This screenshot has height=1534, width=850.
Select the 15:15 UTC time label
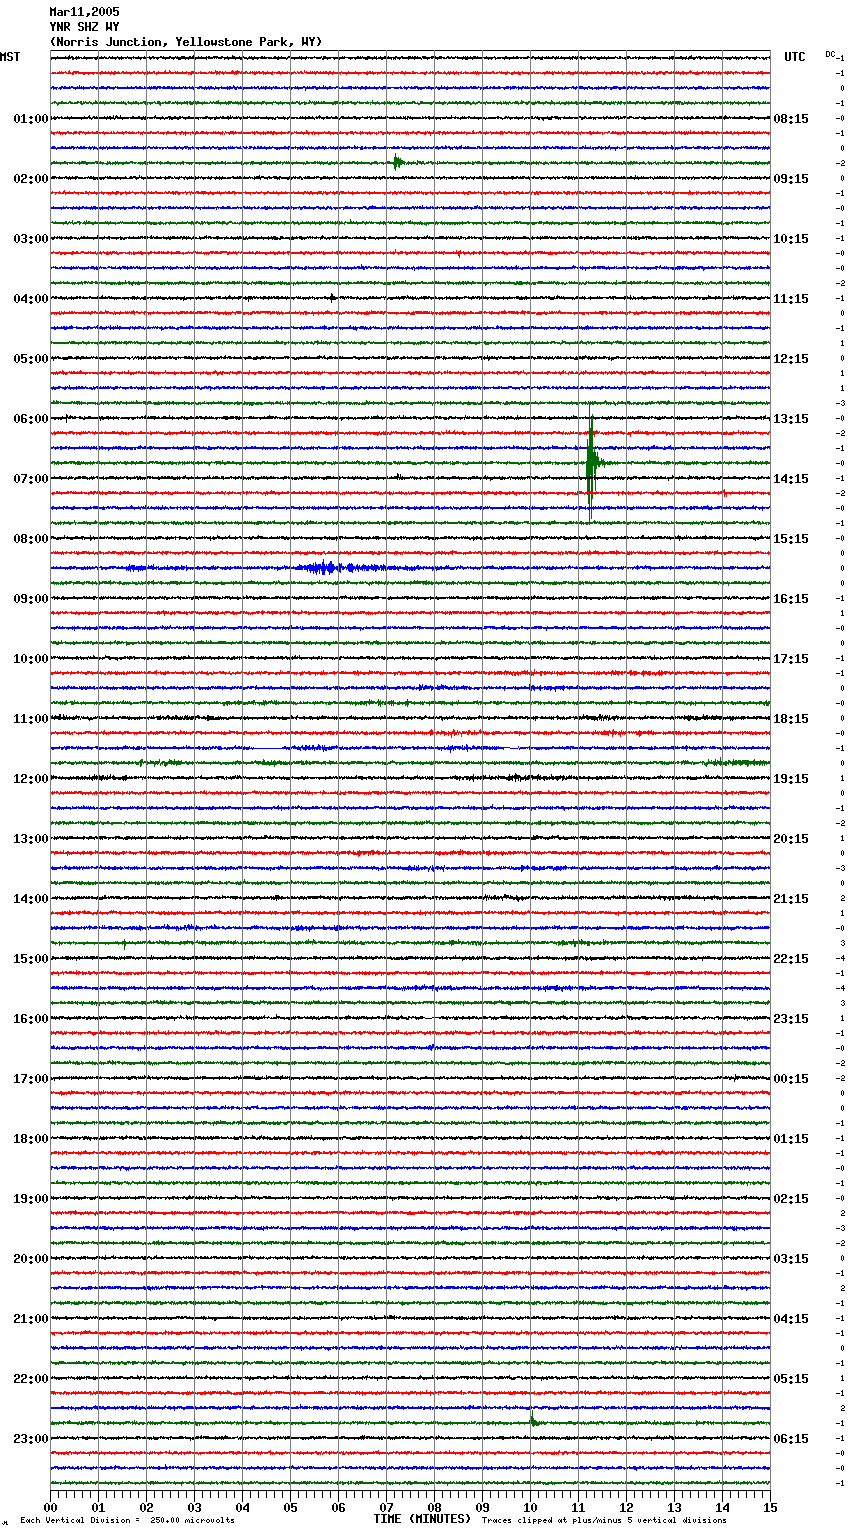tap(791, 539)
